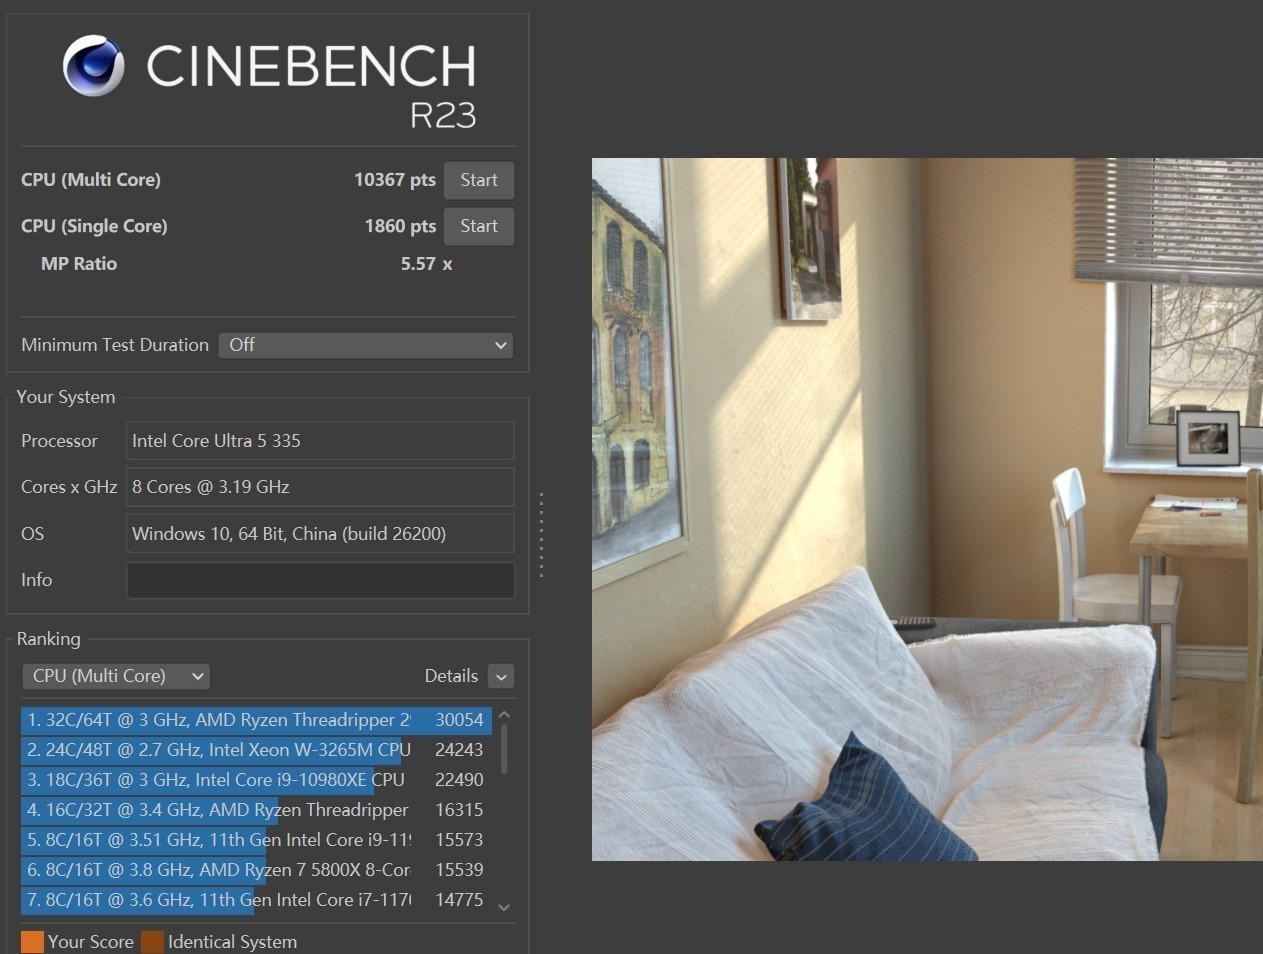1263x954 pixels.
Task: Click the ranking list scroll-down arrow
Action: (x=504, y=907)
